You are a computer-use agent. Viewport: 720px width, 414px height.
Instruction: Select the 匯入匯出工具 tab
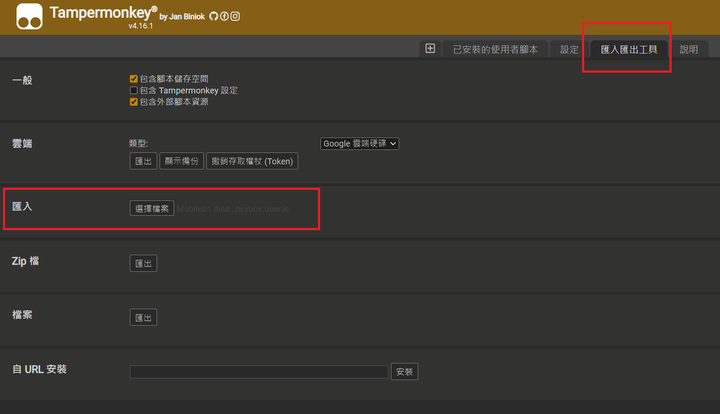pyautogui.click(x=629, y=50)
